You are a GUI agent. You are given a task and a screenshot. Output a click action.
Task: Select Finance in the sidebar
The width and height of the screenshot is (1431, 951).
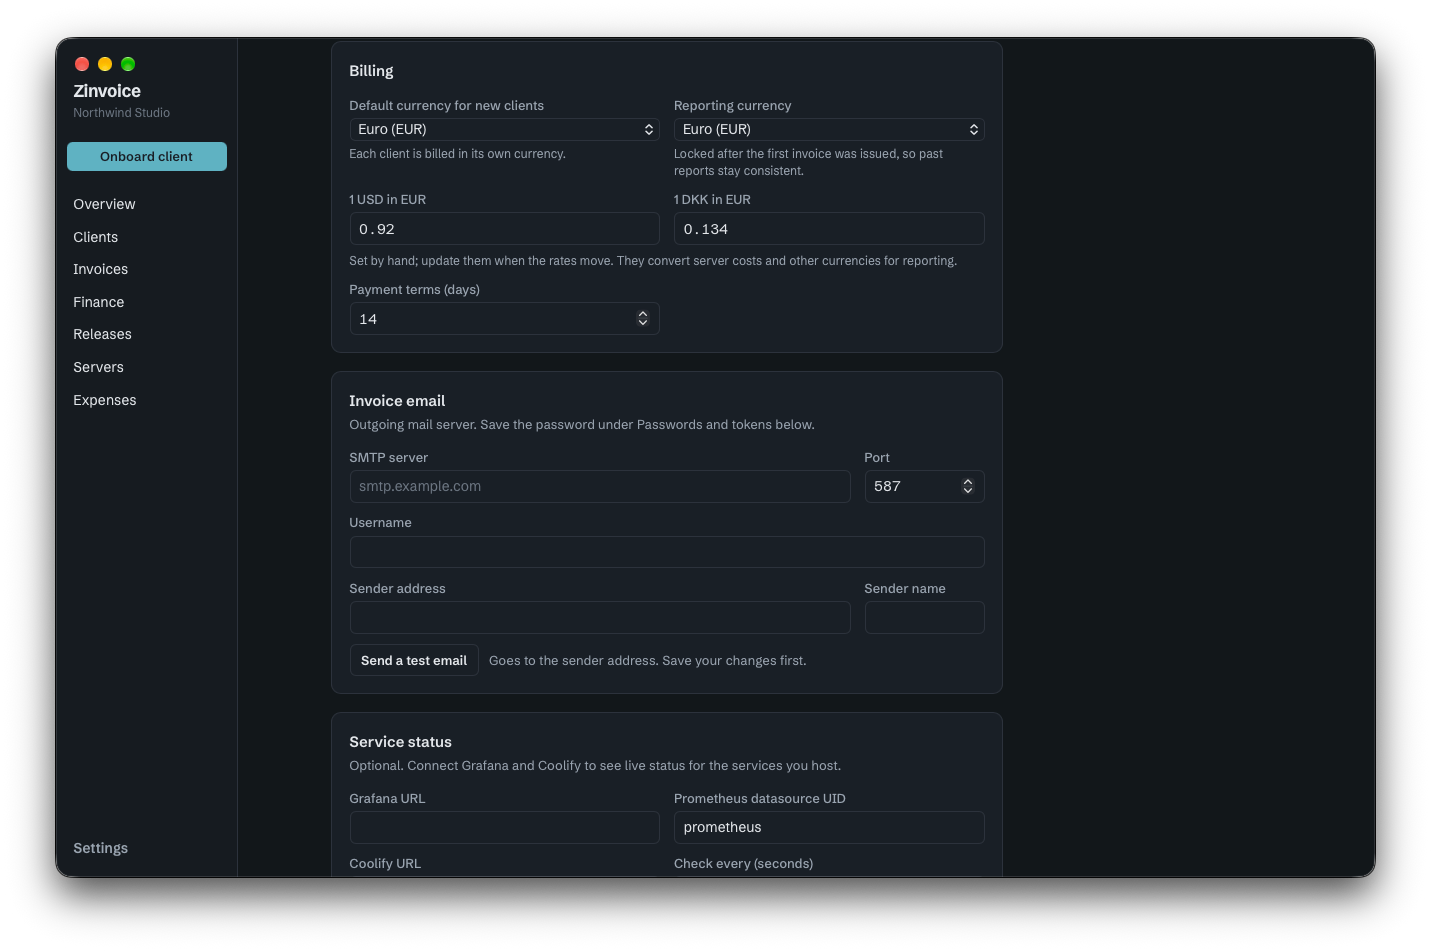[98, 302]
